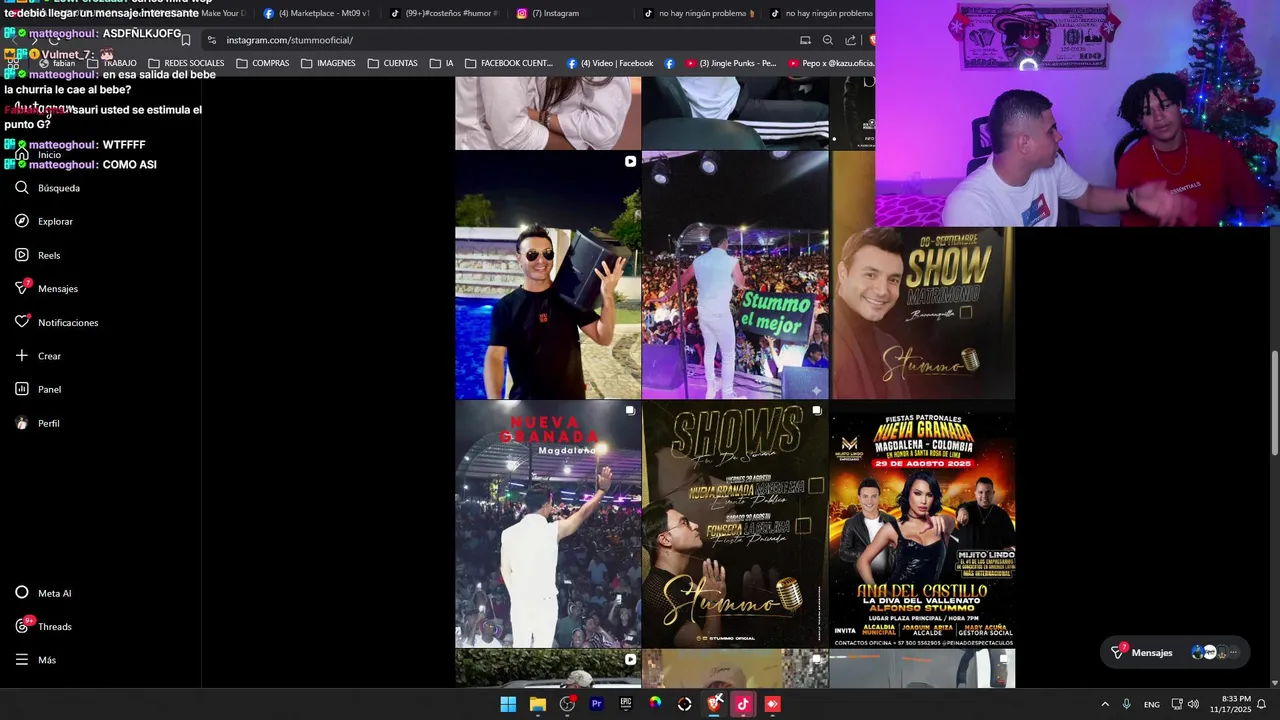Open Shows fin de semana flyer post
The height and width of the screenshot is (720, 1280).
point(735,524)
